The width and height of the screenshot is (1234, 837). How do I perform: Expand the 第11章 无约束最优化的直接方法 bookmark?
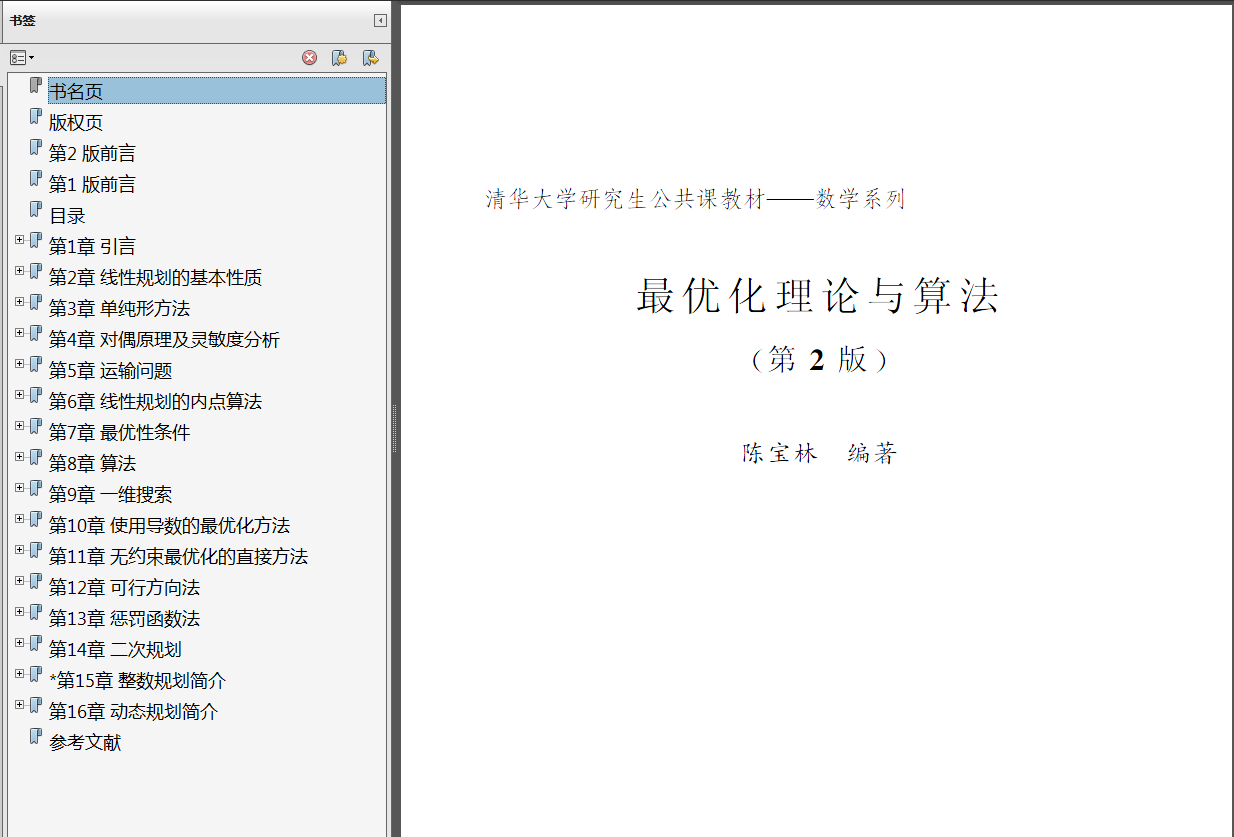19,550
